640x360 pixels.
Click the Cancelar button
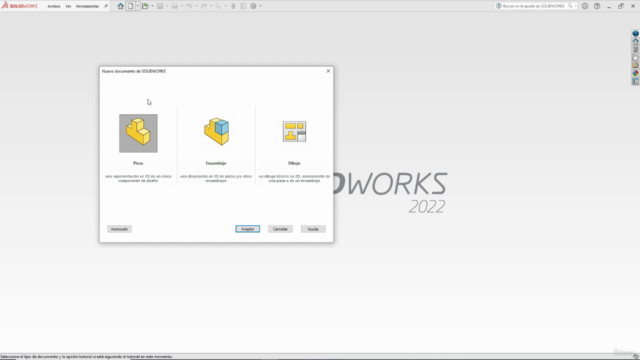coord(280,229)
